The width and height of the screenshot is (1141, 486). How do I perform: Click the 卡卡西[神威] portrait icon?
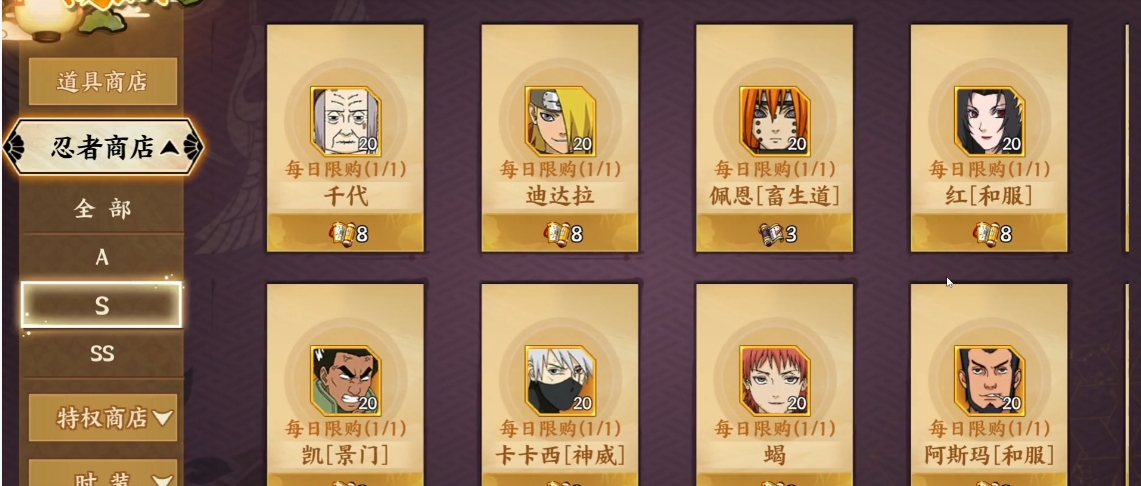point(560,380)
